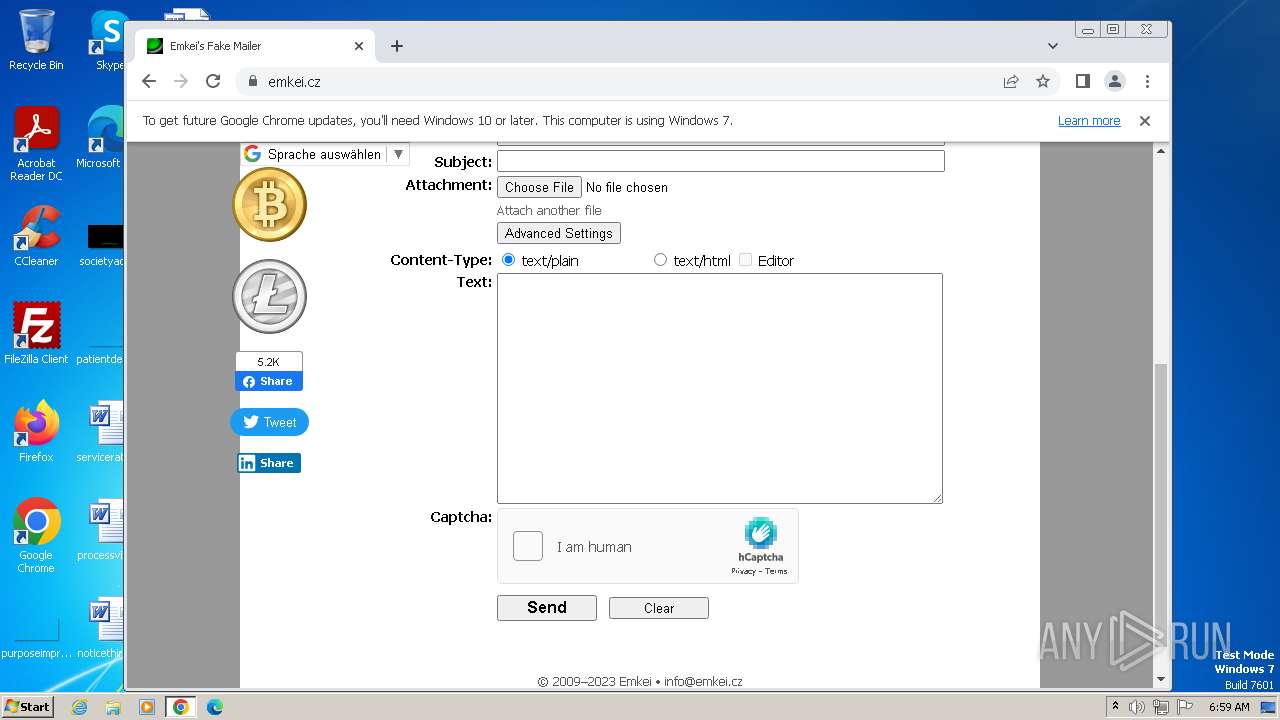1280x720 pixels.
Task: Click the Chrome forward arrow
Action: click(x=181, y=81)
